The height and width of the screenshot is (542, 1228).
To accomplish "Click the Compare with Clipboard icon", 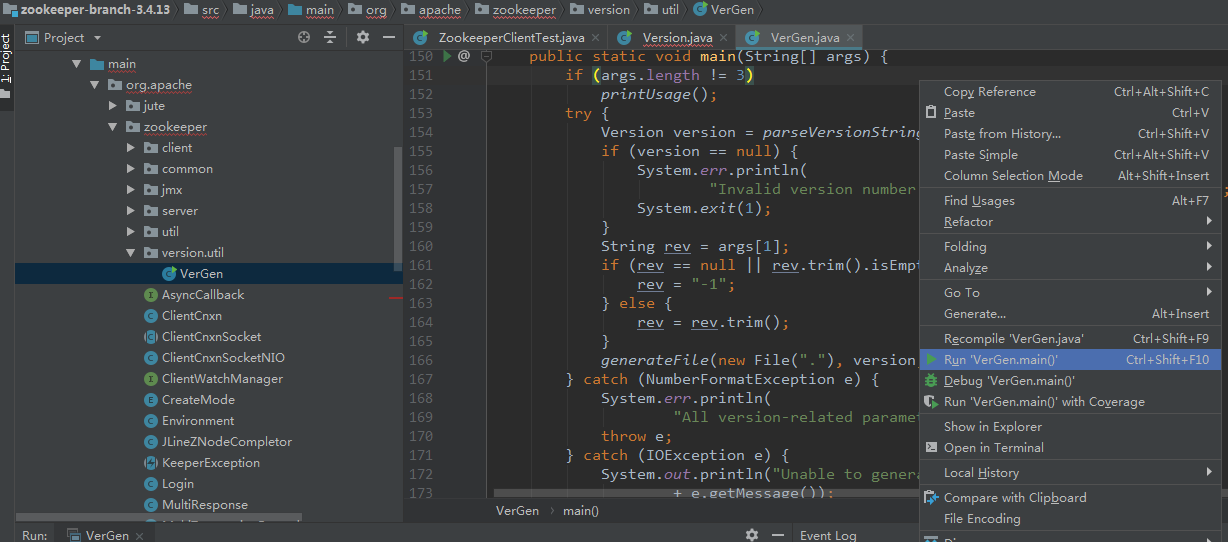I will click(x=931, y=498).
